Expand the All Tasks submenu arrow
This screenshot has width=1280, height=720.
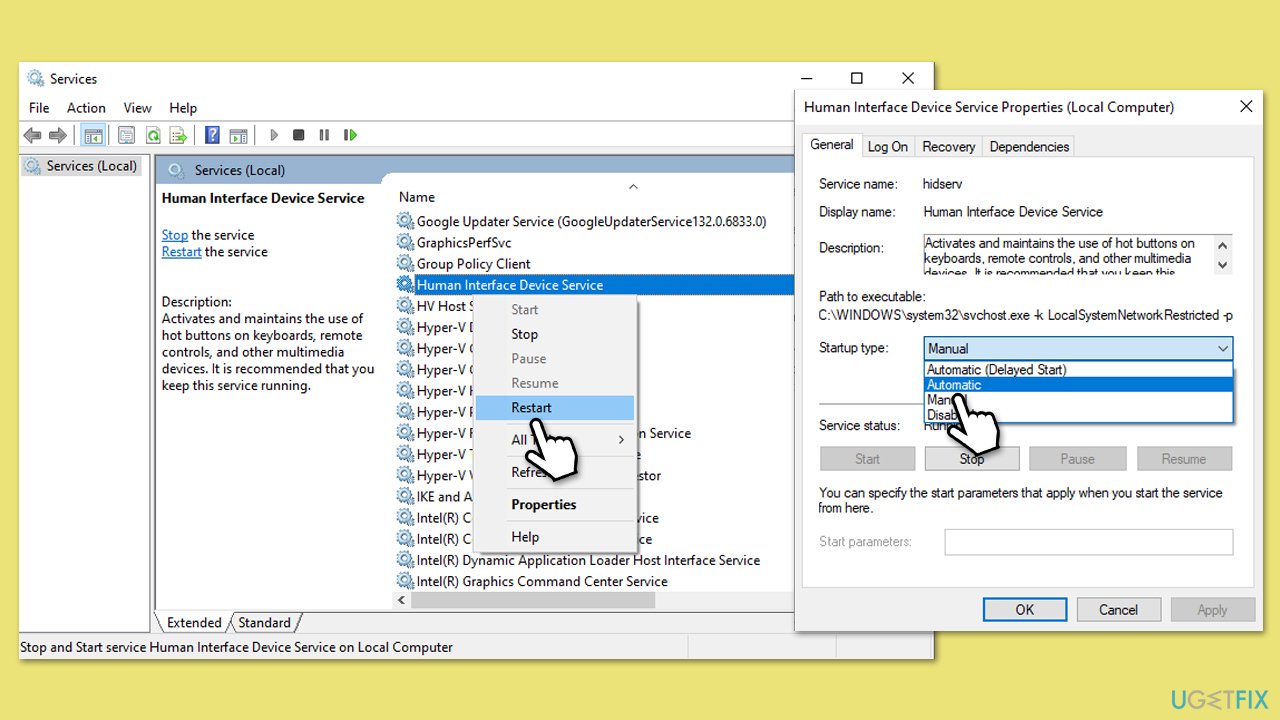621,440
